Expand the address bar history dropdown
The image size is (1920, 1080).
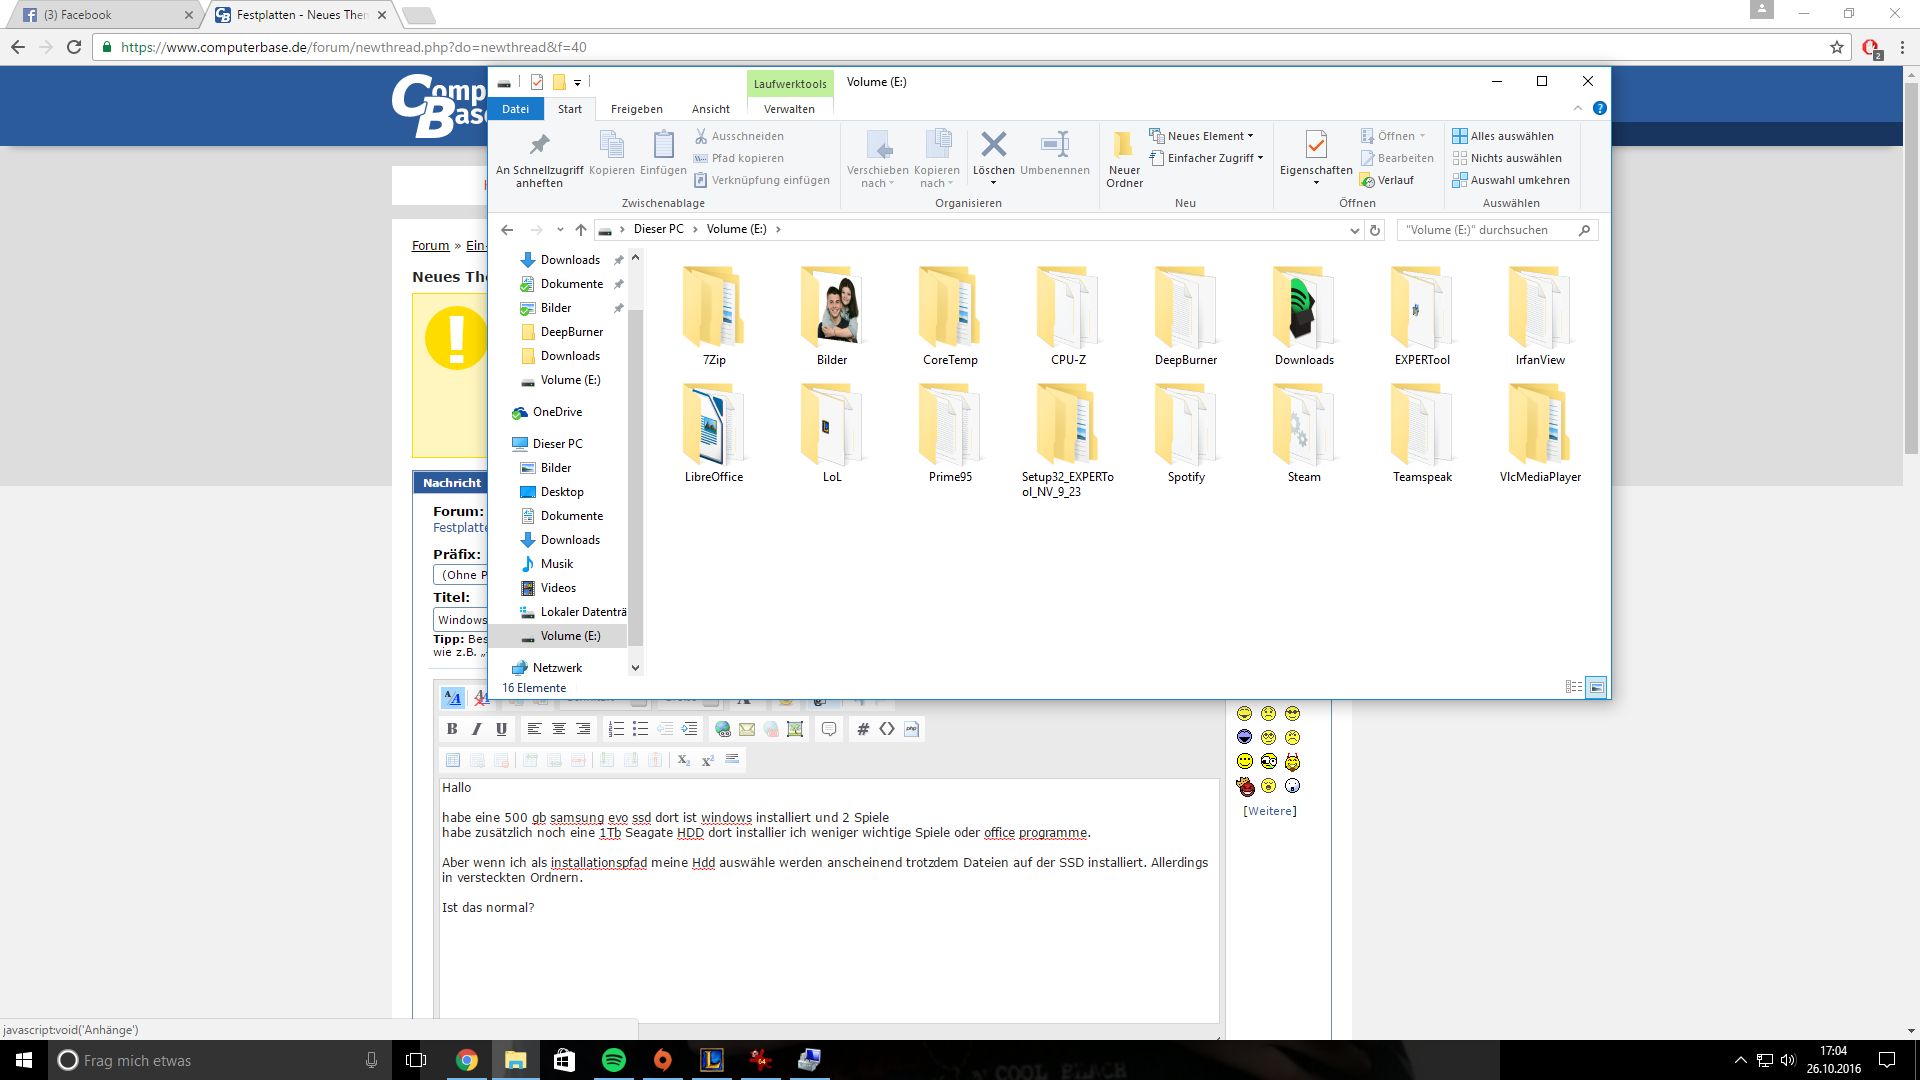1354,230
